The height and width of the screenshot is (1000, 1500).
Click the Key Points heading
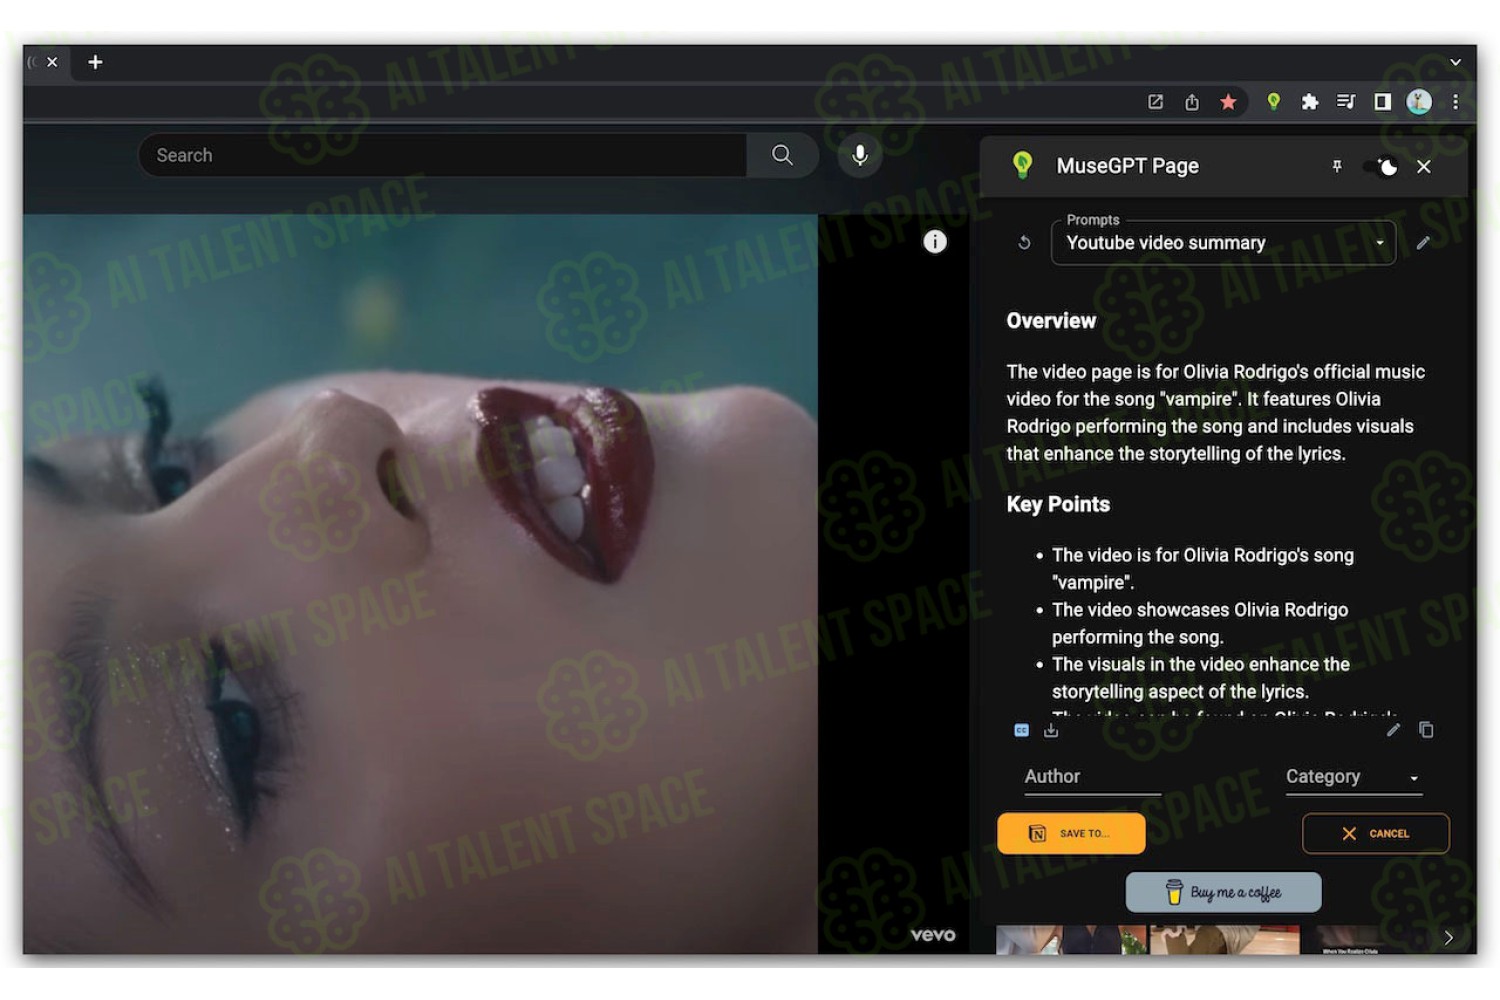[x=1058, y=505]
